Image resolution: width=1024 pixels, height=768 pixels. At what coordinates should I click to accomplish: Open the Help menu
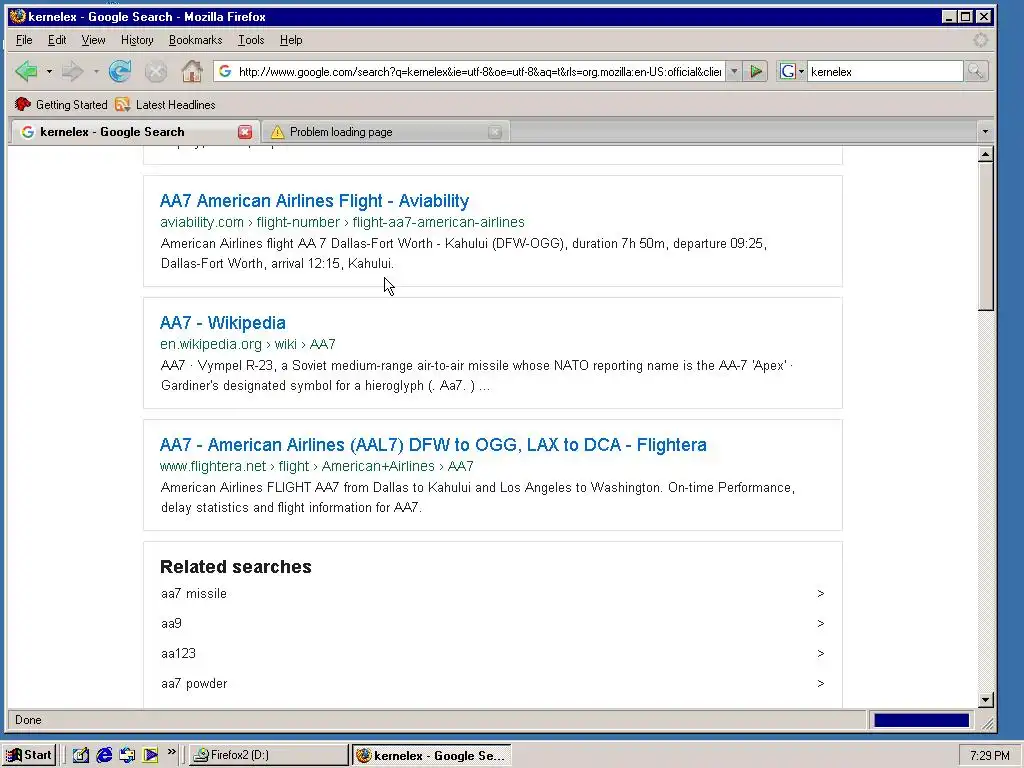[291, 40]
